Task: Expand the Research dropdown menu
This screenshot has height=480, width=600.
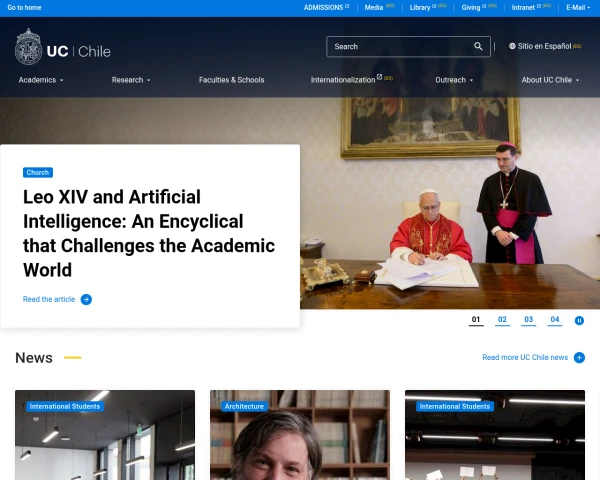Action: click(x=131, y=80)
